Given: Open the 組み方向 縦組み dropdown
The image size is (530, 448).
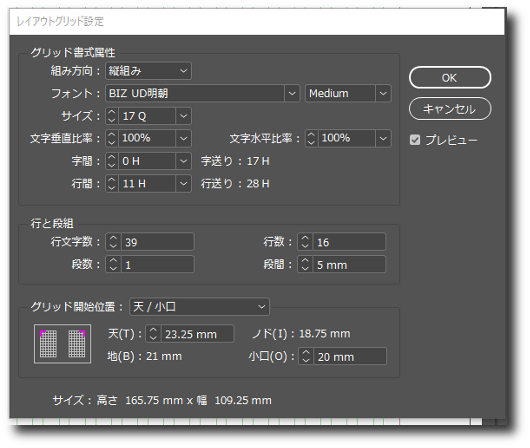Looking at the screenshot, I should [148, 71].
